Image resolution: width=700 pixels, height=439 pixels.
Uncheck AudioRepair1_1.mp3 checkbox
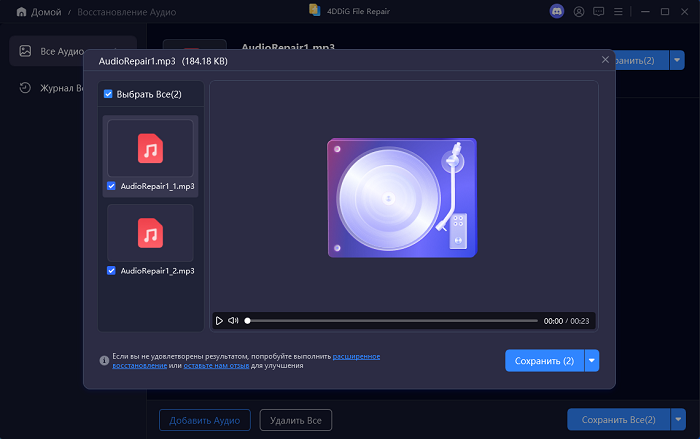pos(111,186)
